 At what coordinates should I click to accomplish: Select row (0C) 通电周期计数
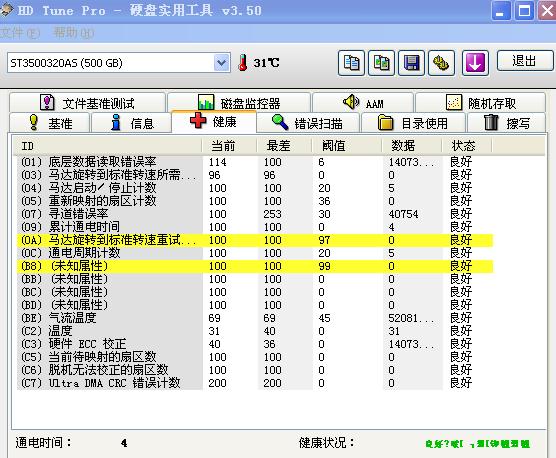[255, 253]
